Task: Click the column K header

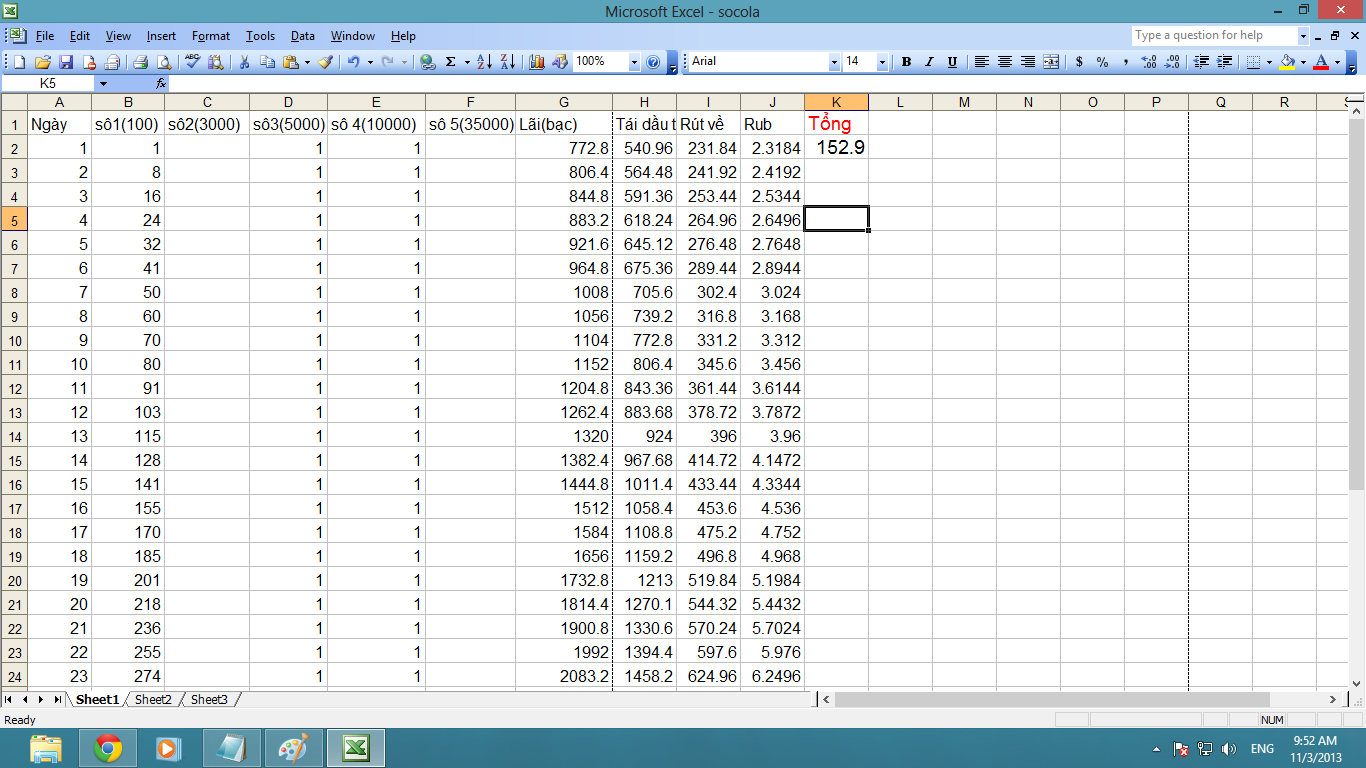Action: pyautogui.click(x=836, y=102)
